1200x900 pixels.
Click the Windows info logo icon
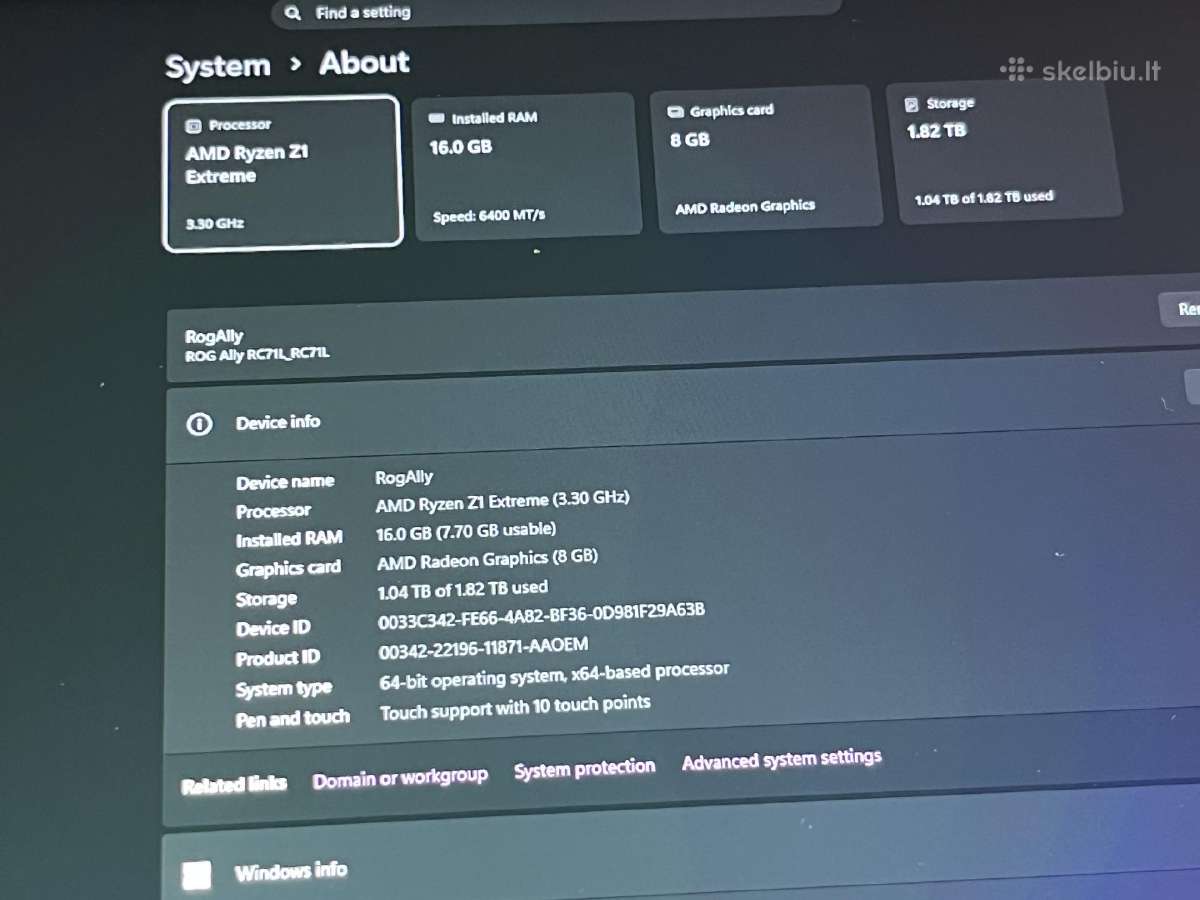click(197, 875)
